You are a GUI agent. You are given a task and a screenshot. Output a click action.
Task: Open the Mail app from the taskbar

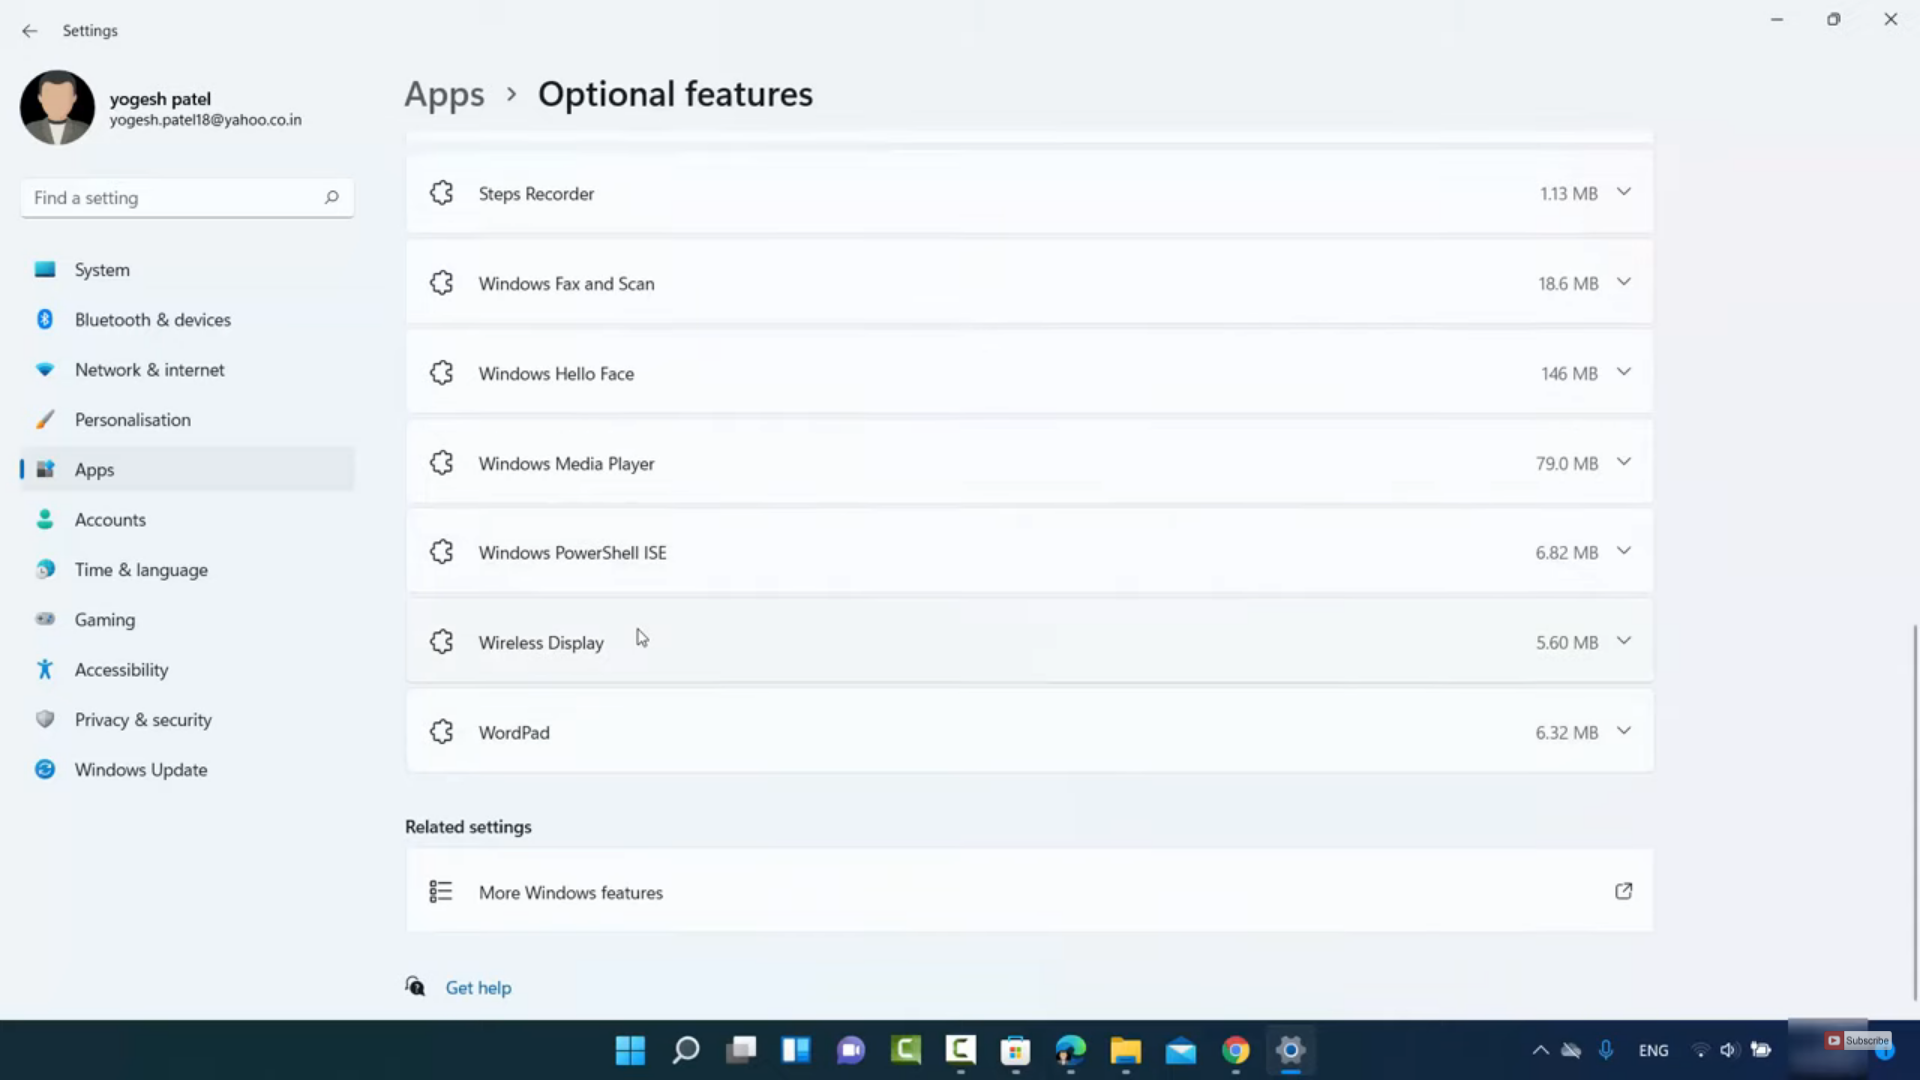coord(1181,1050)
